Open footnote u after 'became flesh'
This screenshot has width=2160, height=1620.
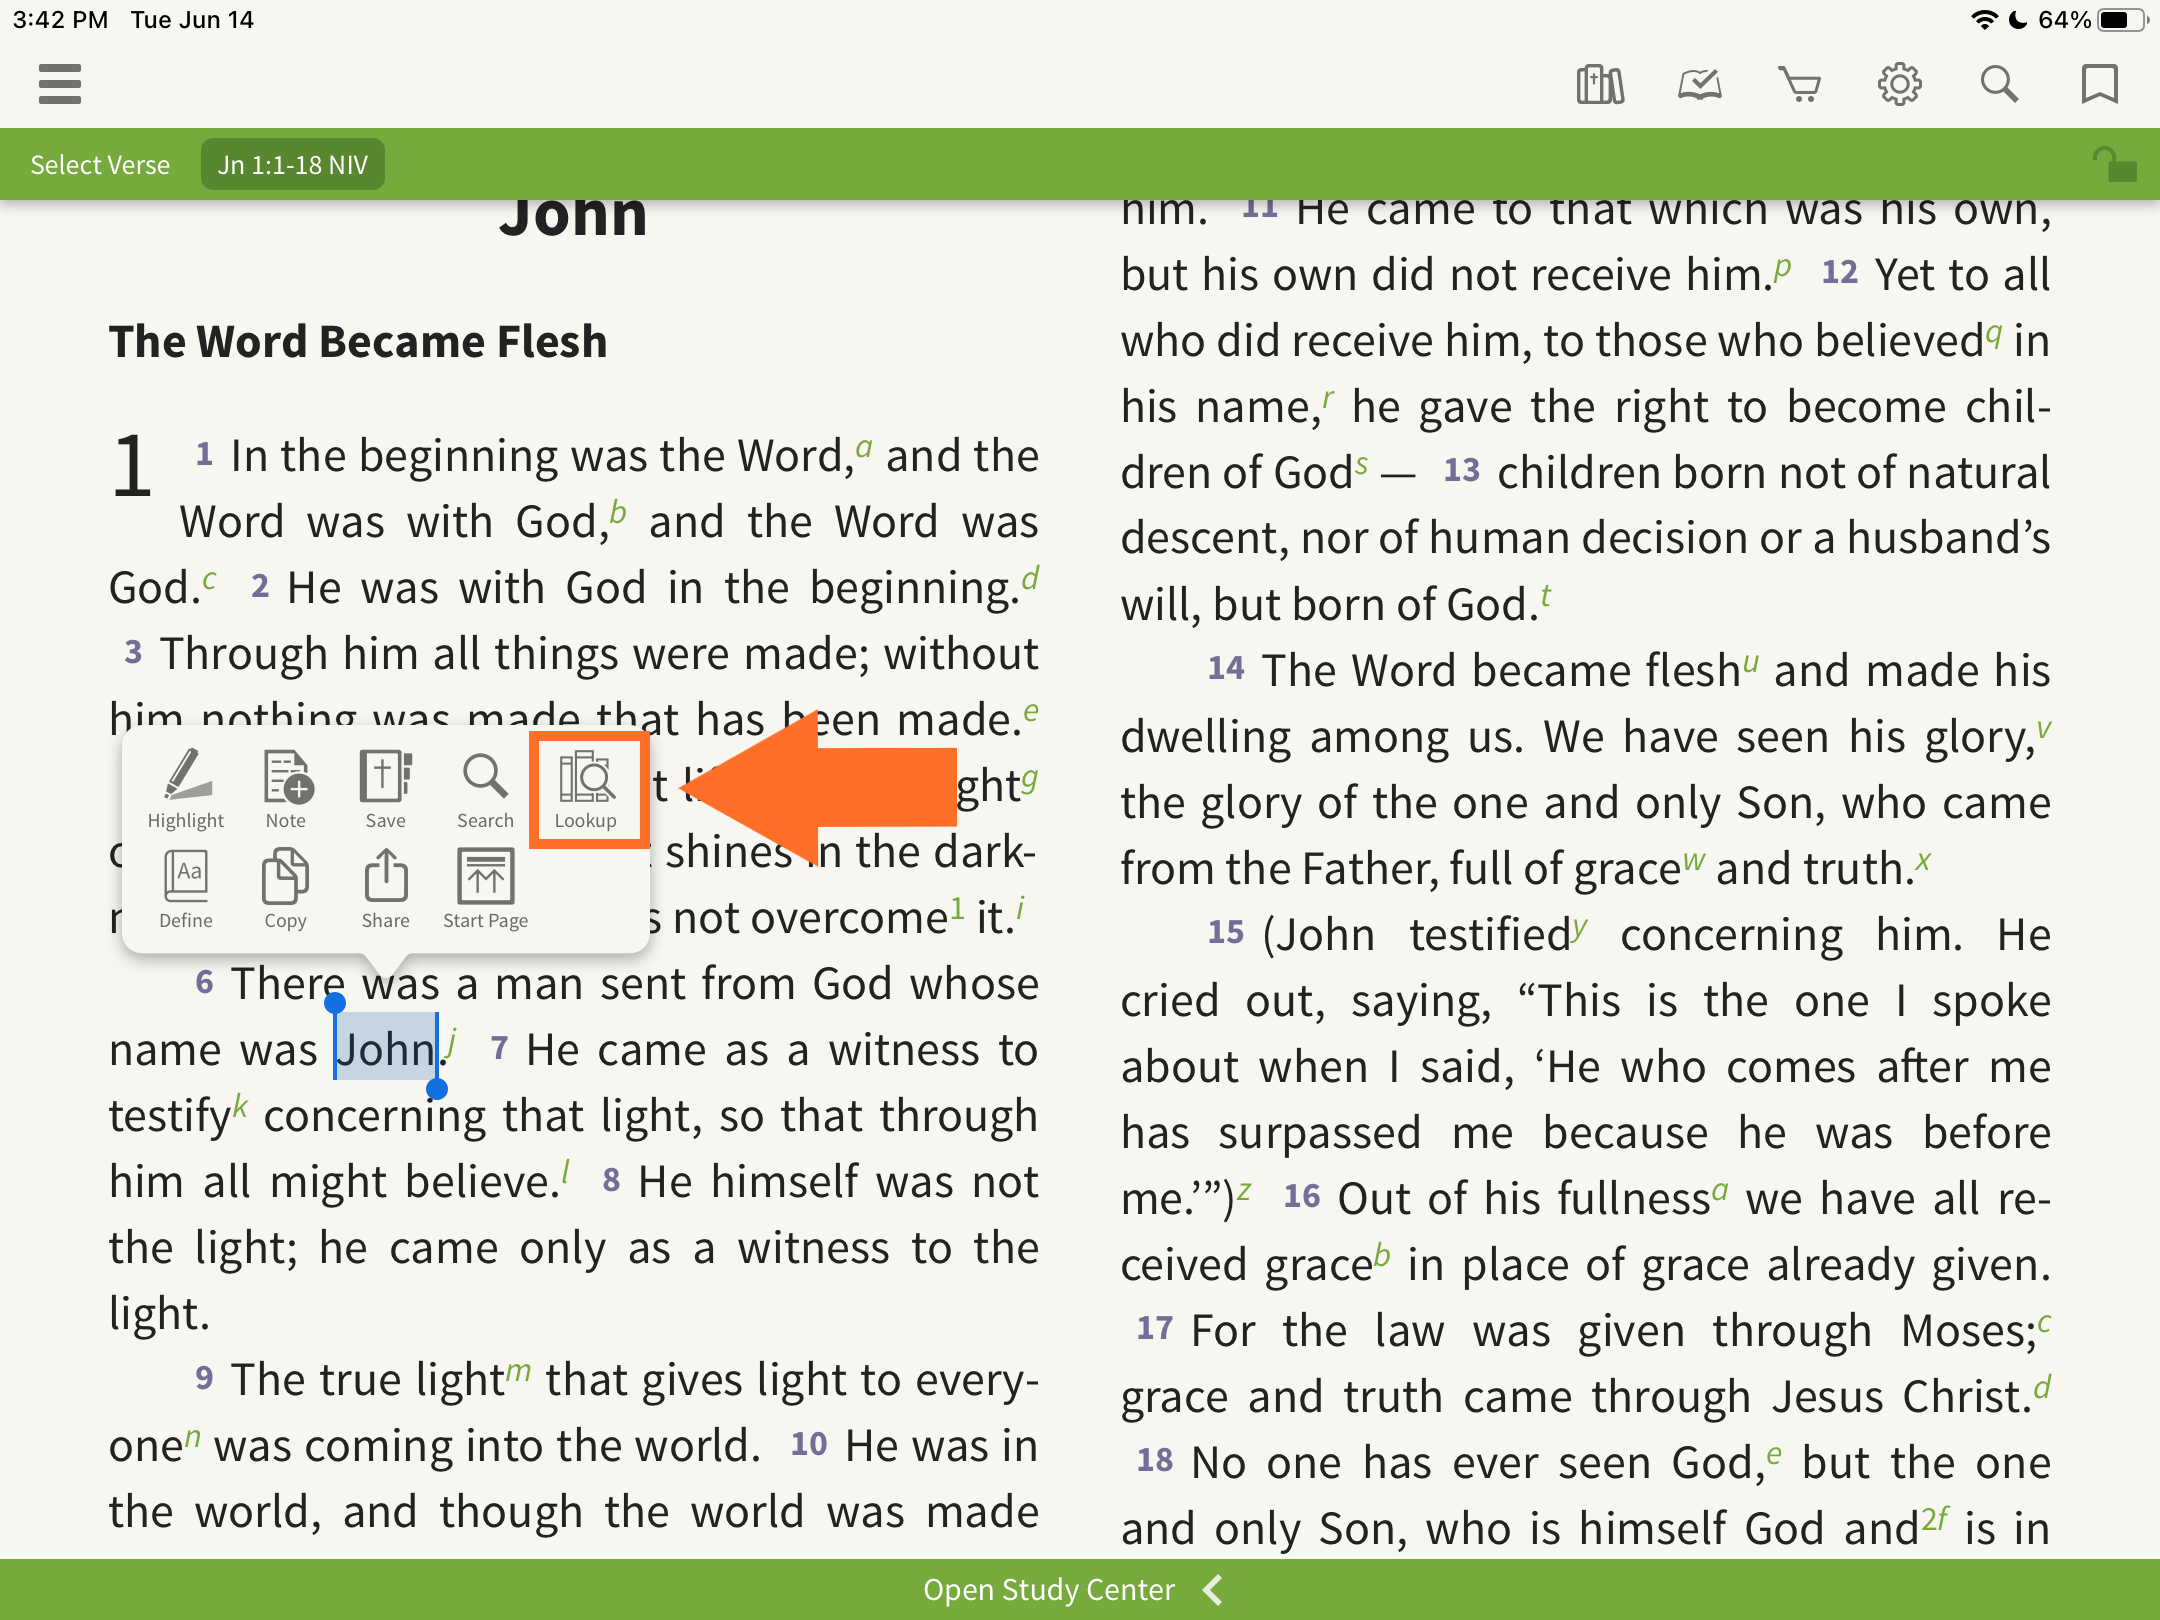click(1751, 663)
